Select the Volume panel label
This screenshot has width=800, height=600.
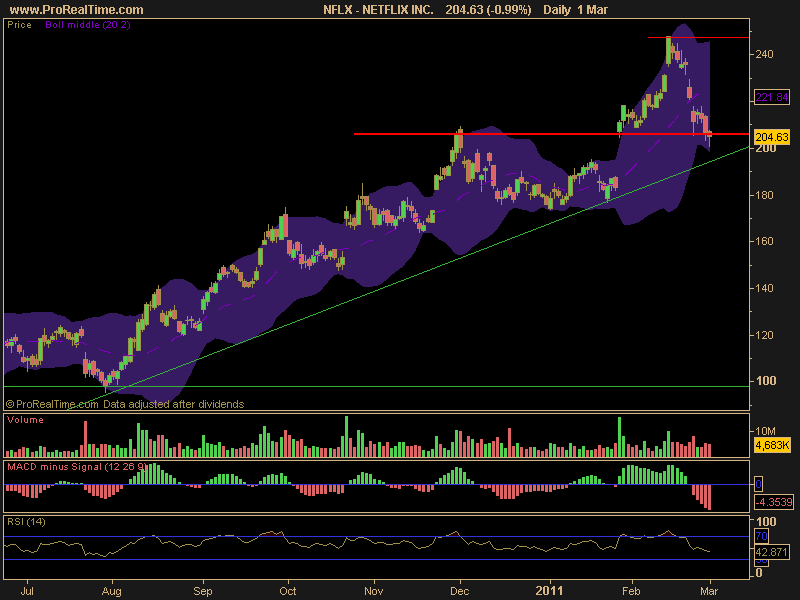click(26, 420)
